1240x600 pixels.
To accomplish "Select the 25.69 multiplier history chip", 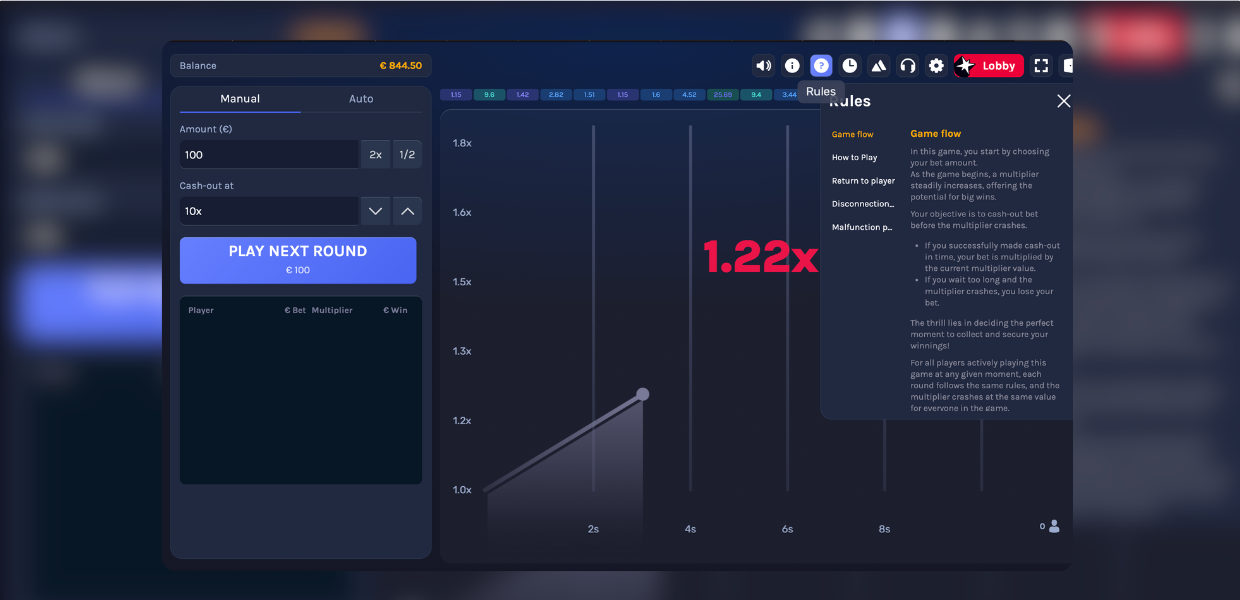I will pos(722,95).
